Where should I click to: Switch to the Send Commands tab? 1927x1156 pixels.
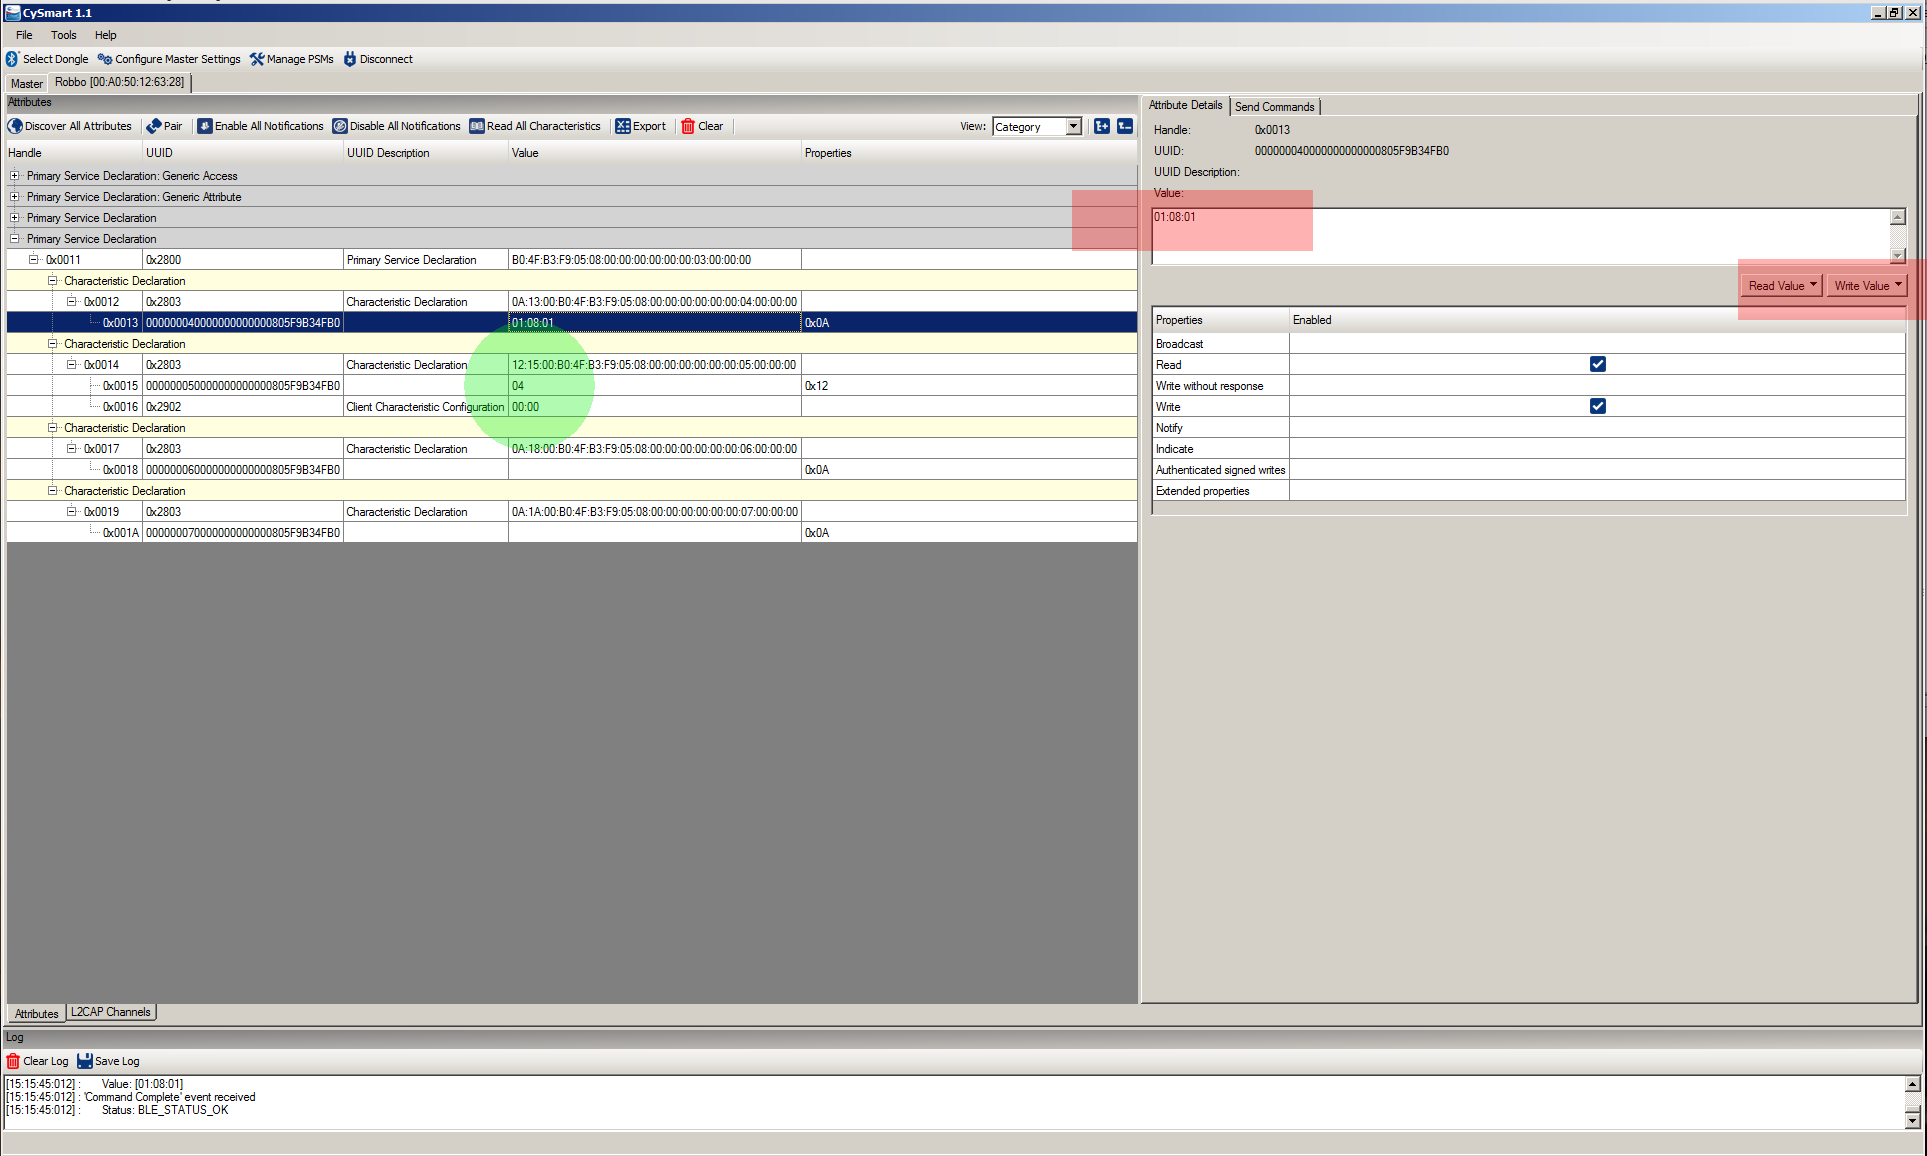(x=1274, y=107)
